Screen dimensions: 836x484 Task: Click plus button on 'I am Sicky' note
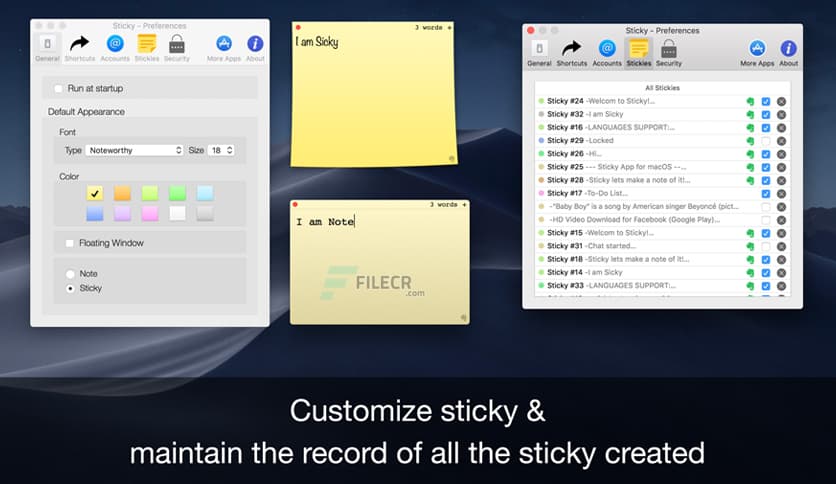point(449,27)
